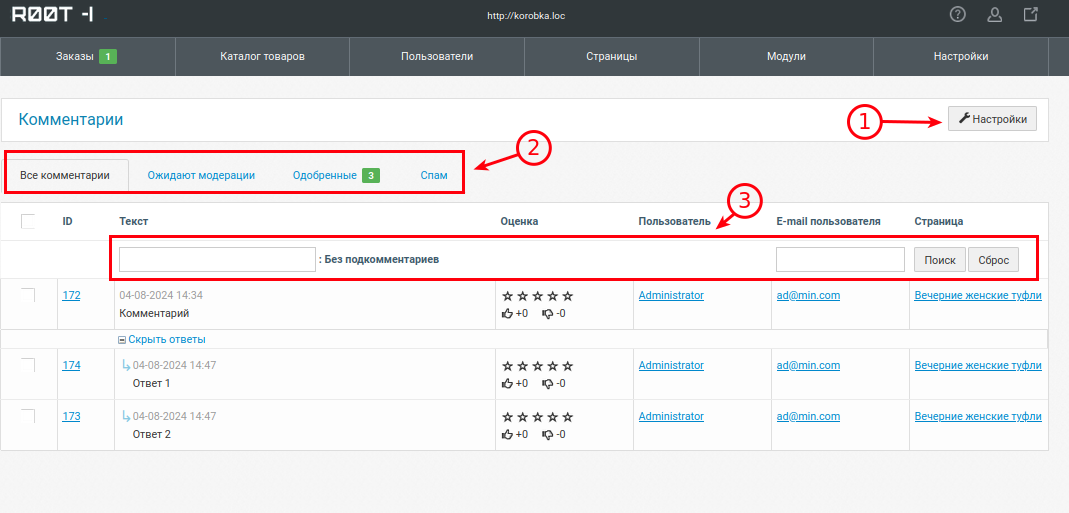Click thumbs-up icon for comment 172
The image size is (1069, 513).
click(507, 314)
